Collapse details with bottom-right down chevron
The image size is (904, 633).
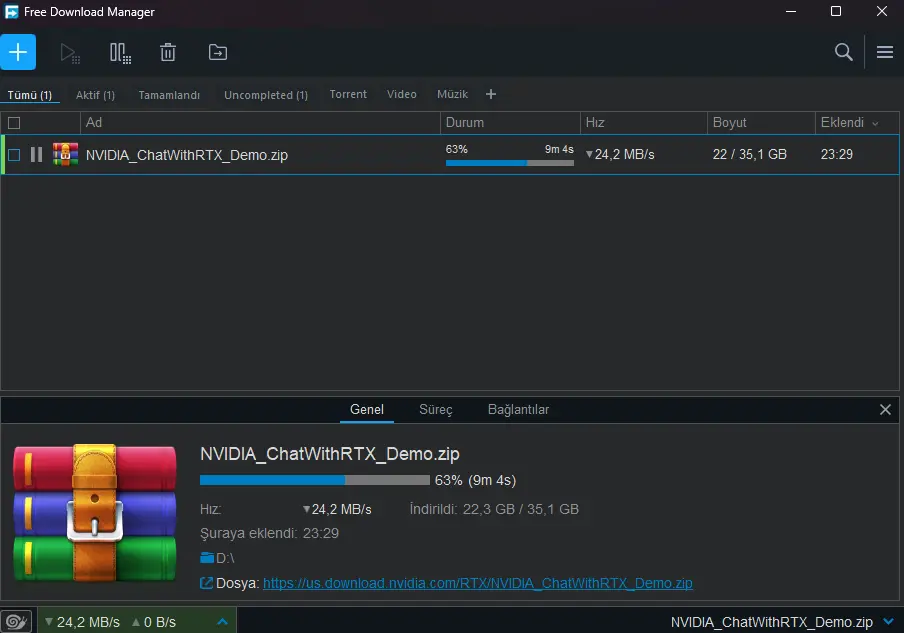coord(888,621)
